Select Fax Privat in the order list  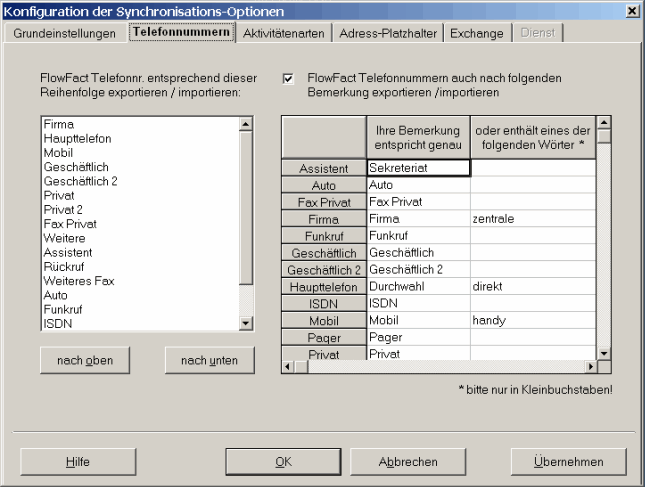(x=141, y=224)
